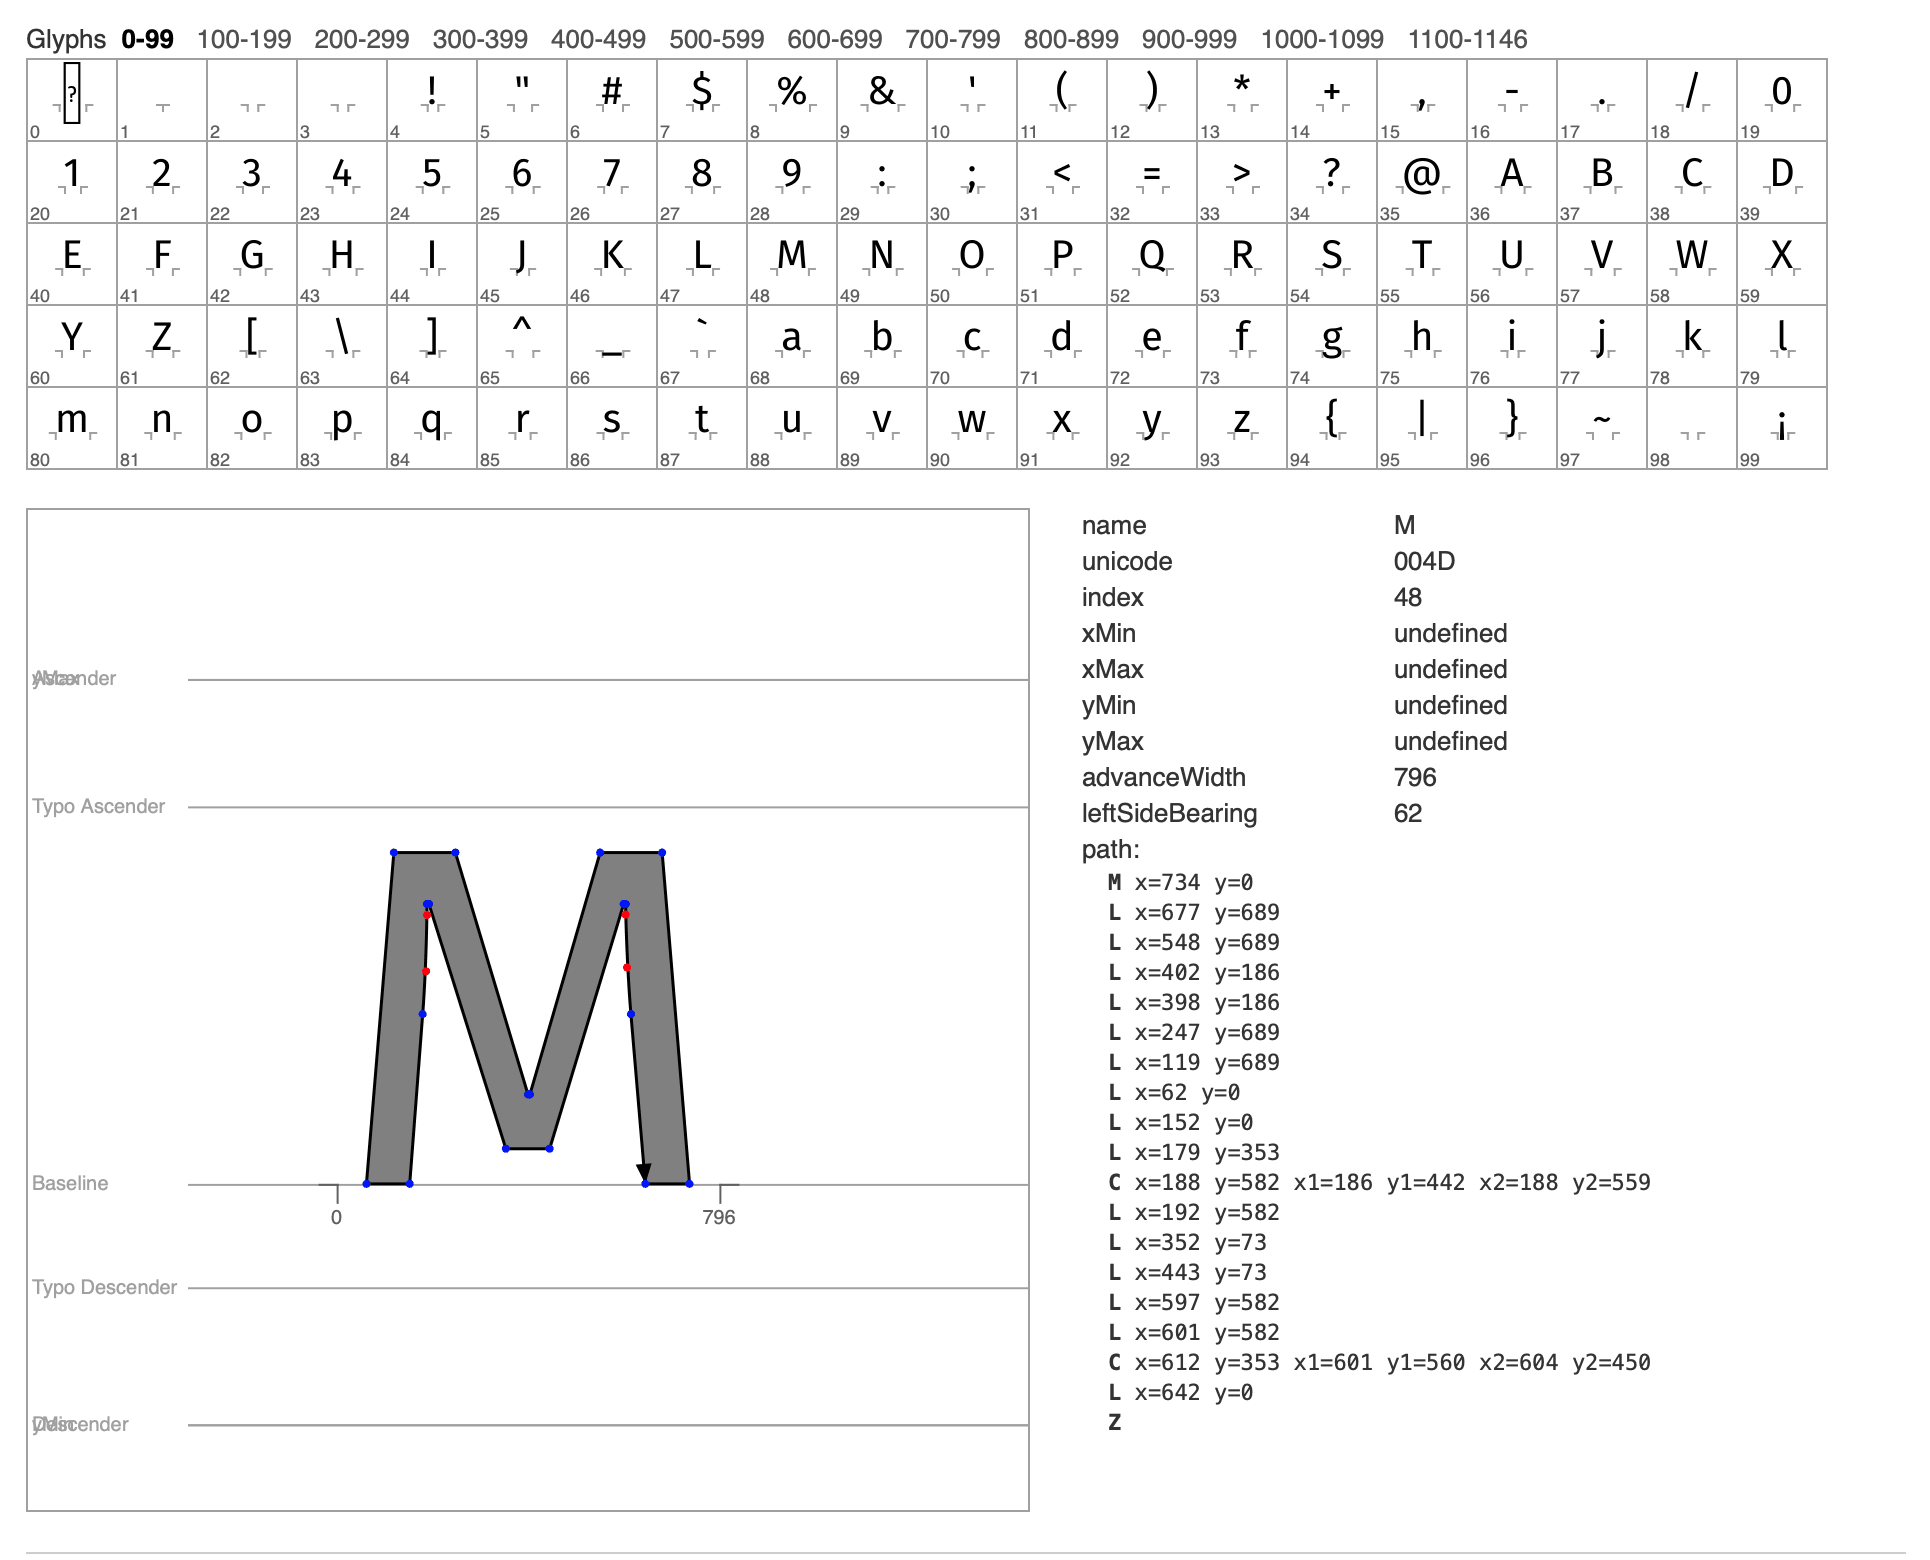
Task: Select the inverted exclamation glyph cell 99
Action: coord(1781,427)
